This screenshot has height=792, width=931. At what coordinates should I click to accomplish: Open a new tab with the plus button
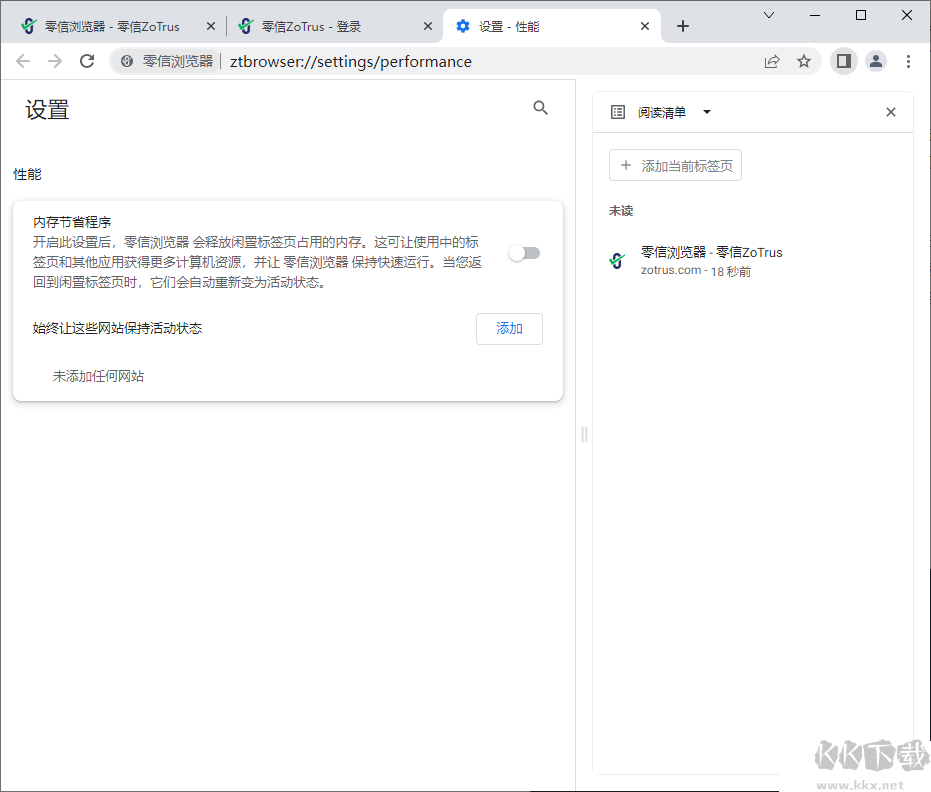[x=683, y=26]
